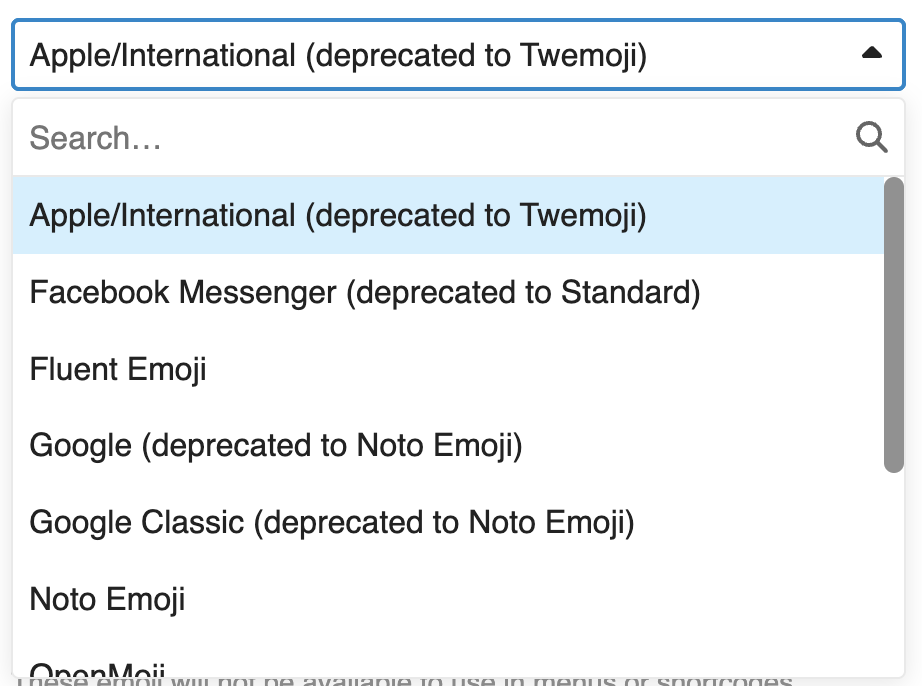Click the scrollbar track below the thumb
Image resolution: width=922 pixels, height=686 pixels.
[894, 570]
